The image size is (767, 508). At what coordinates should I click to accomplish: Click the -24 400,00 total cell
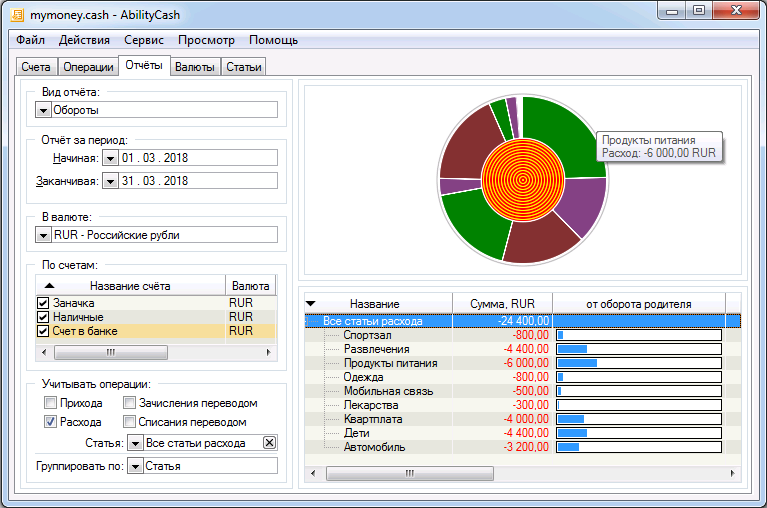pyautogui.click(x=502, y=321)
